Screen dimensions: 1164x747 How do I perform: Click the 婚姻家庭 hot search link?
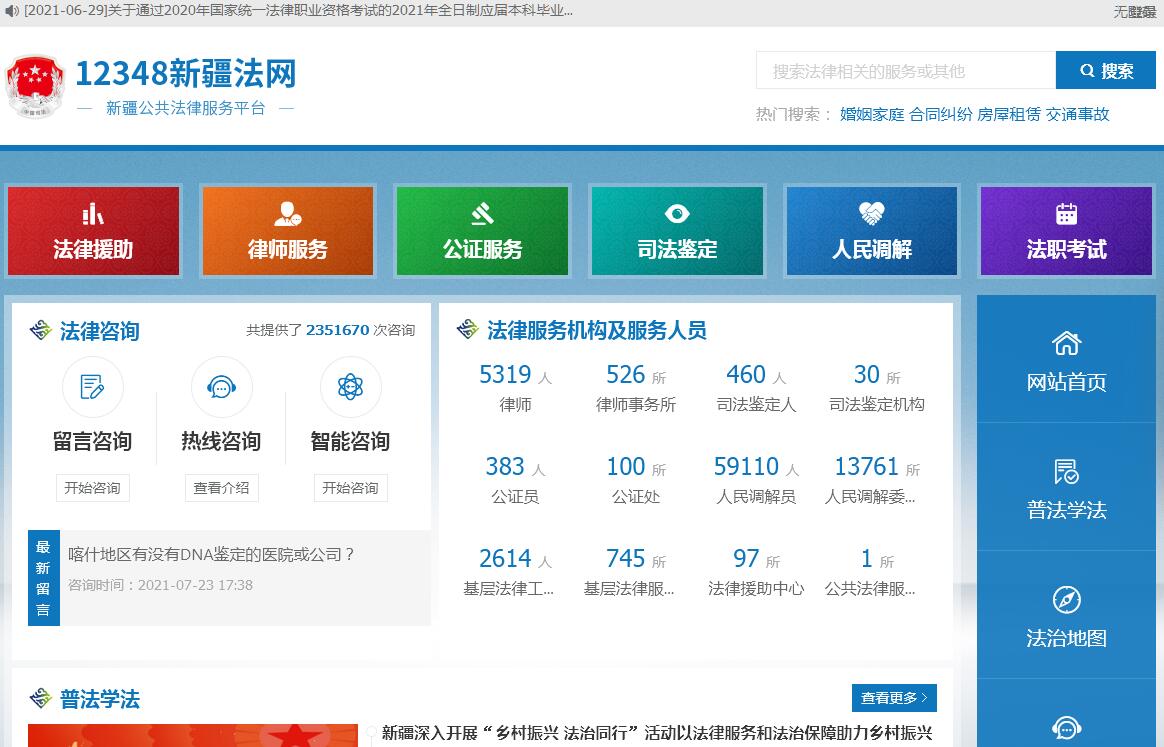click(x=871, y=114)
